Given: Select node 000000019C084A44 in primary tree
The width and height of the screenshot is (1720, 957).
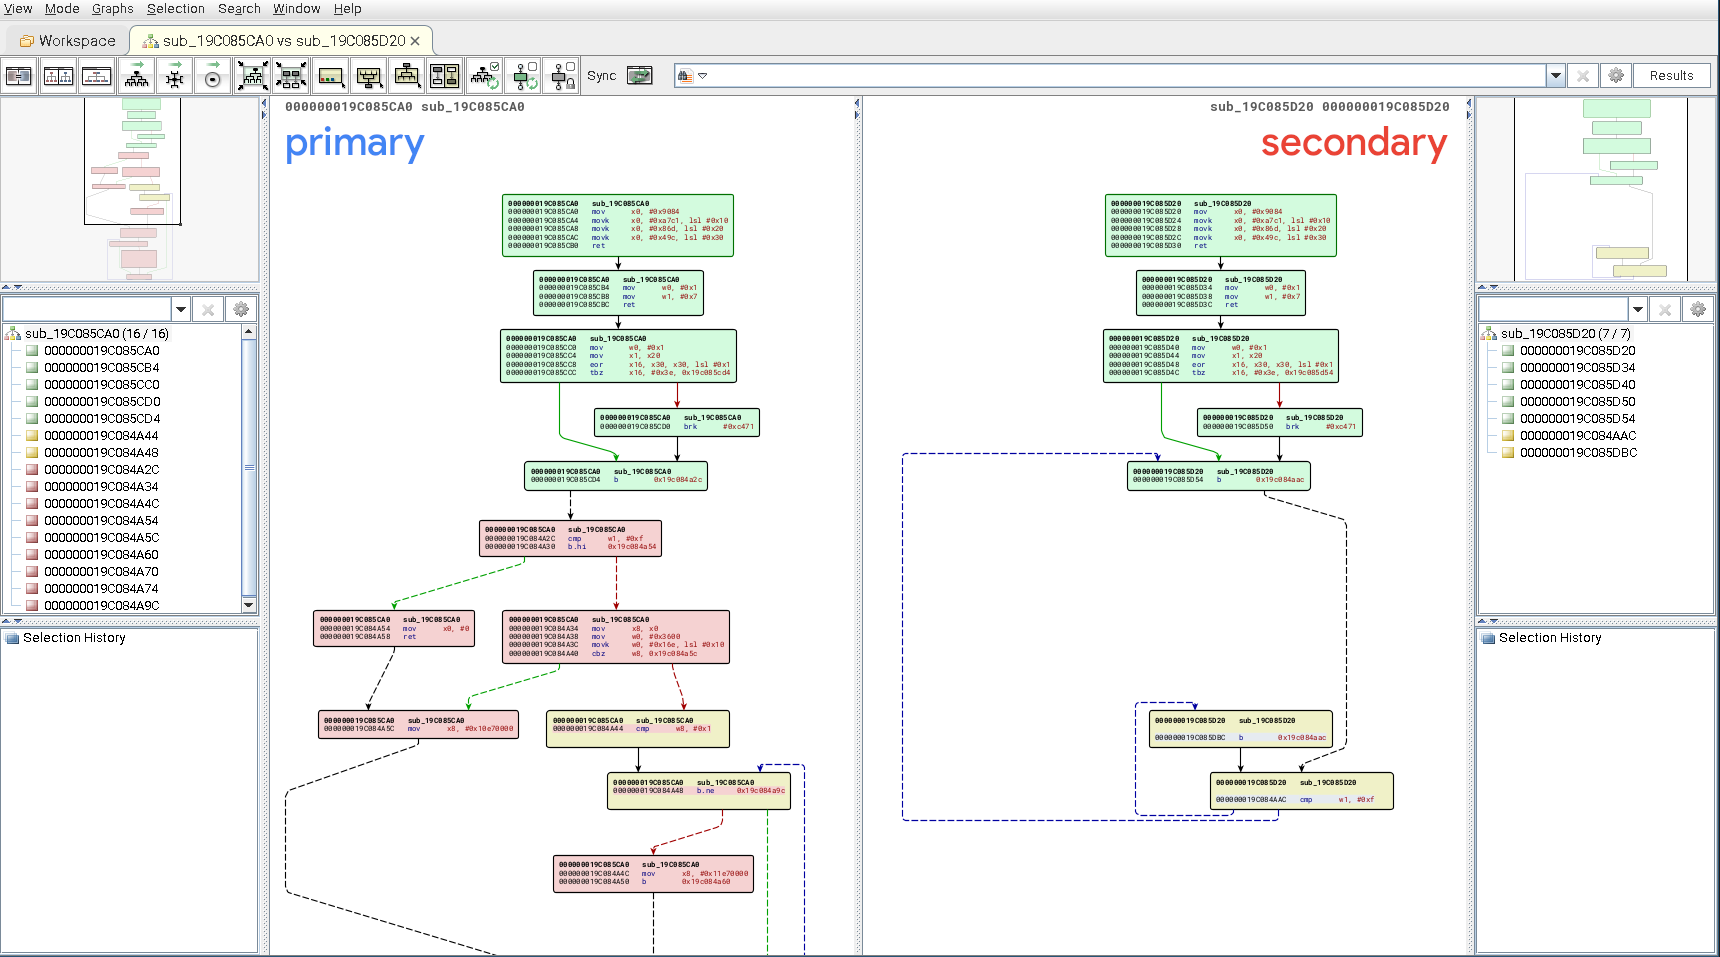Looking at the screenshot, I should 101,436.
